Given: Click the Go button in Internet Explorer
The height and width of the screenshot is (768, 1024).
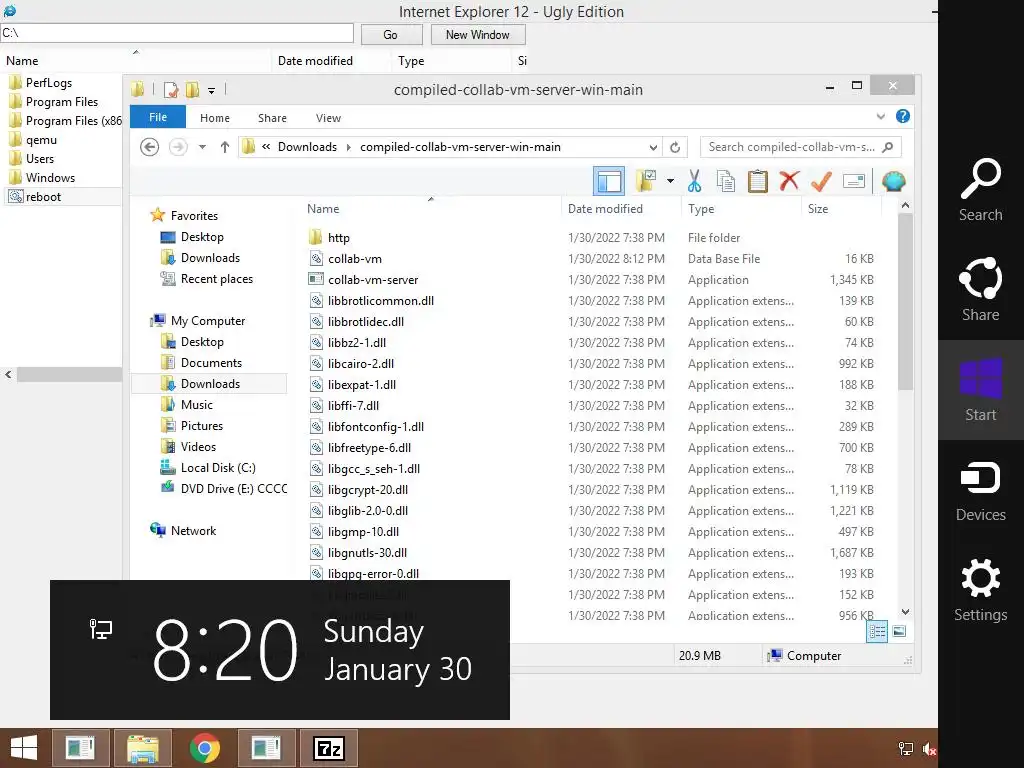Looking at the screenshot, I should (x=391, y=35).
